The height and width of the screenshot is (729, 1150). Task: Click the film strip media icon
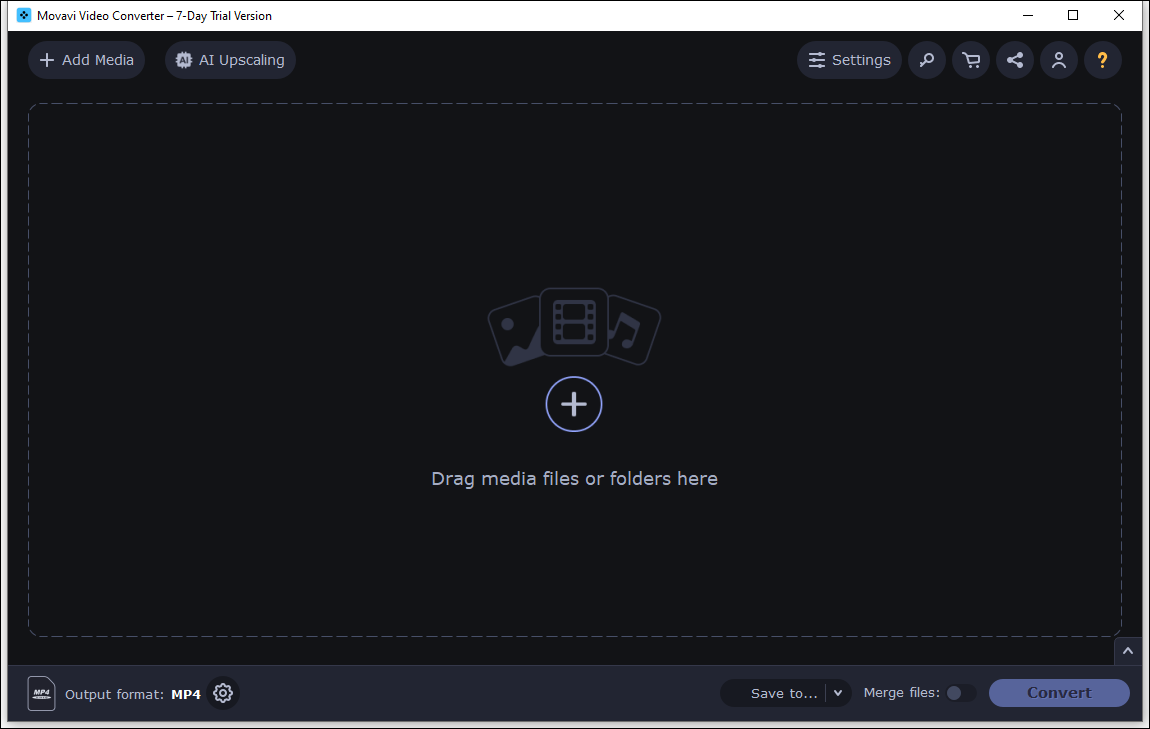coord(574,322)
